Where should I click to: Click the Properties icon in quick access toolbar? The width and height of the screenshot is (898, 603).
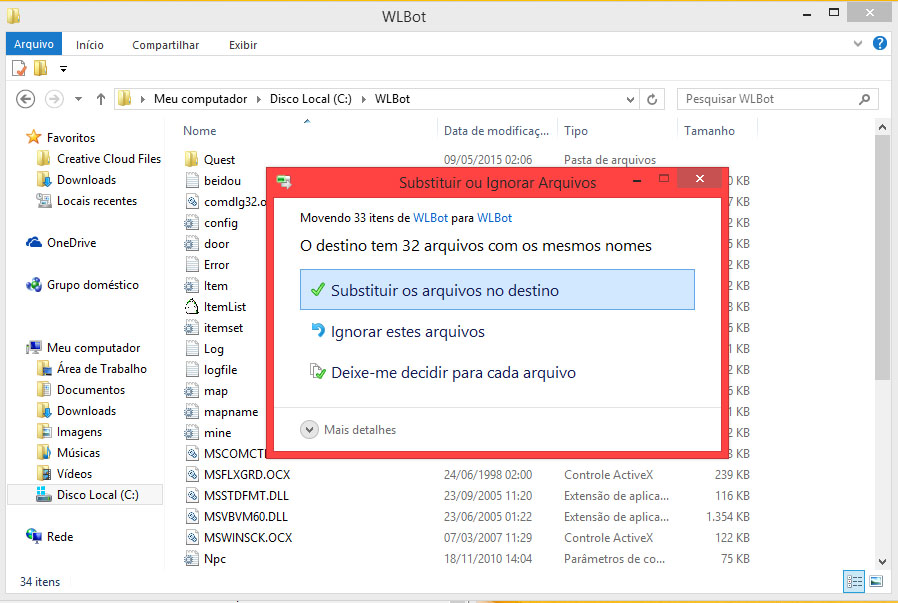[19, 68]
